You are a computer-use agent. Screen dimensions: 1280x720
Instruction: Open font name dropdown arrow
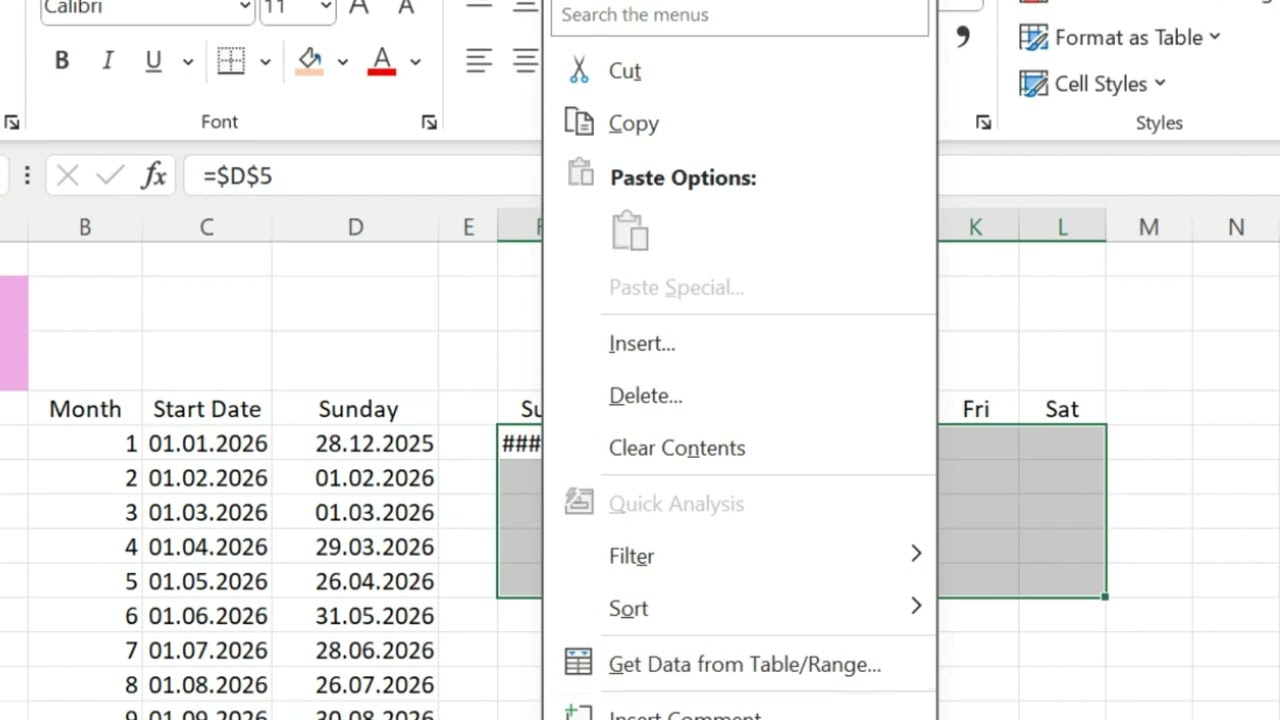pyautogui.click(x=245, y=8)
